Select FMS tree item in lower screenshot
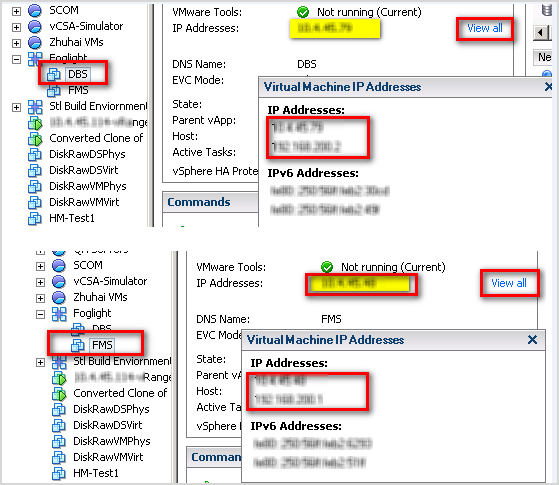The width and height of the screenshot is (559, 485). pos(102,345)
